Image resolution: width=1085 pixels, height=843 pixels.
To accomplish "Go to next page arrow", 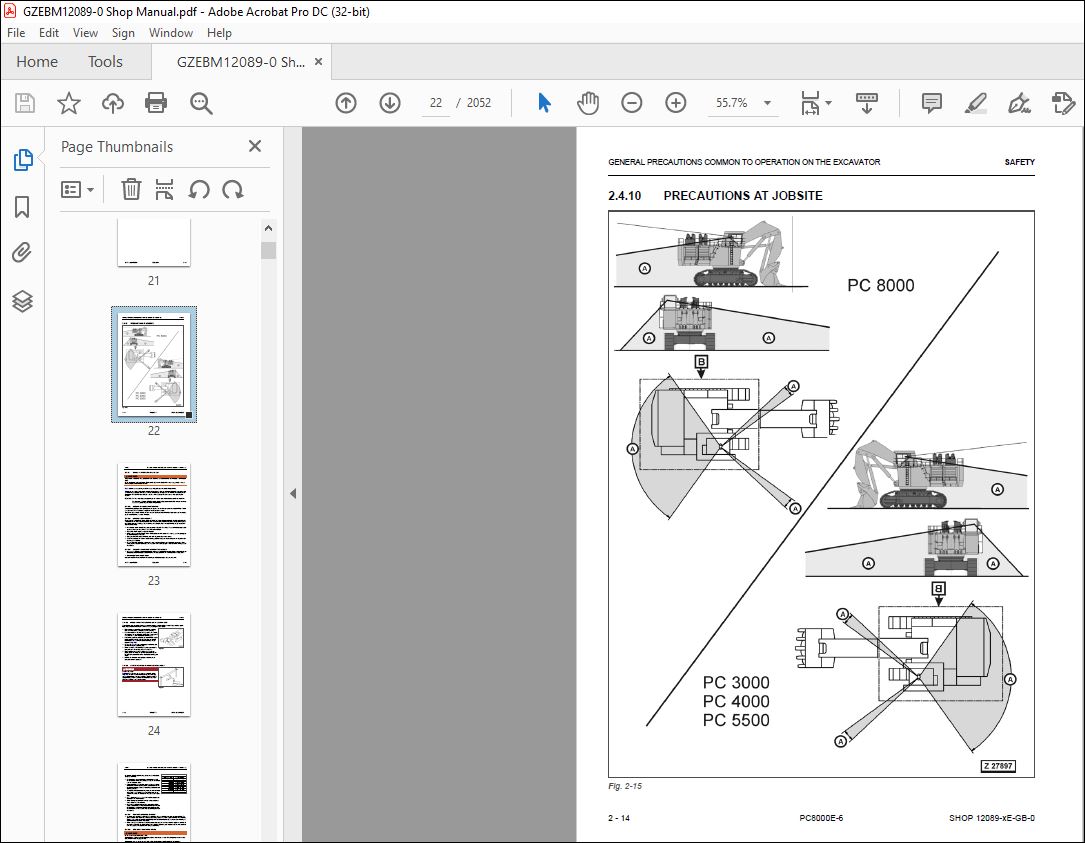I will [390, 103].
